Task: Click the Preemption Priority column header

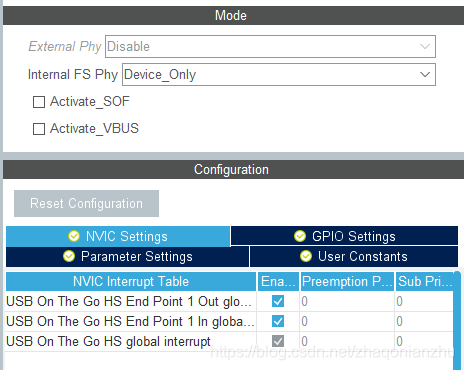Action: [x=347, y=282]
